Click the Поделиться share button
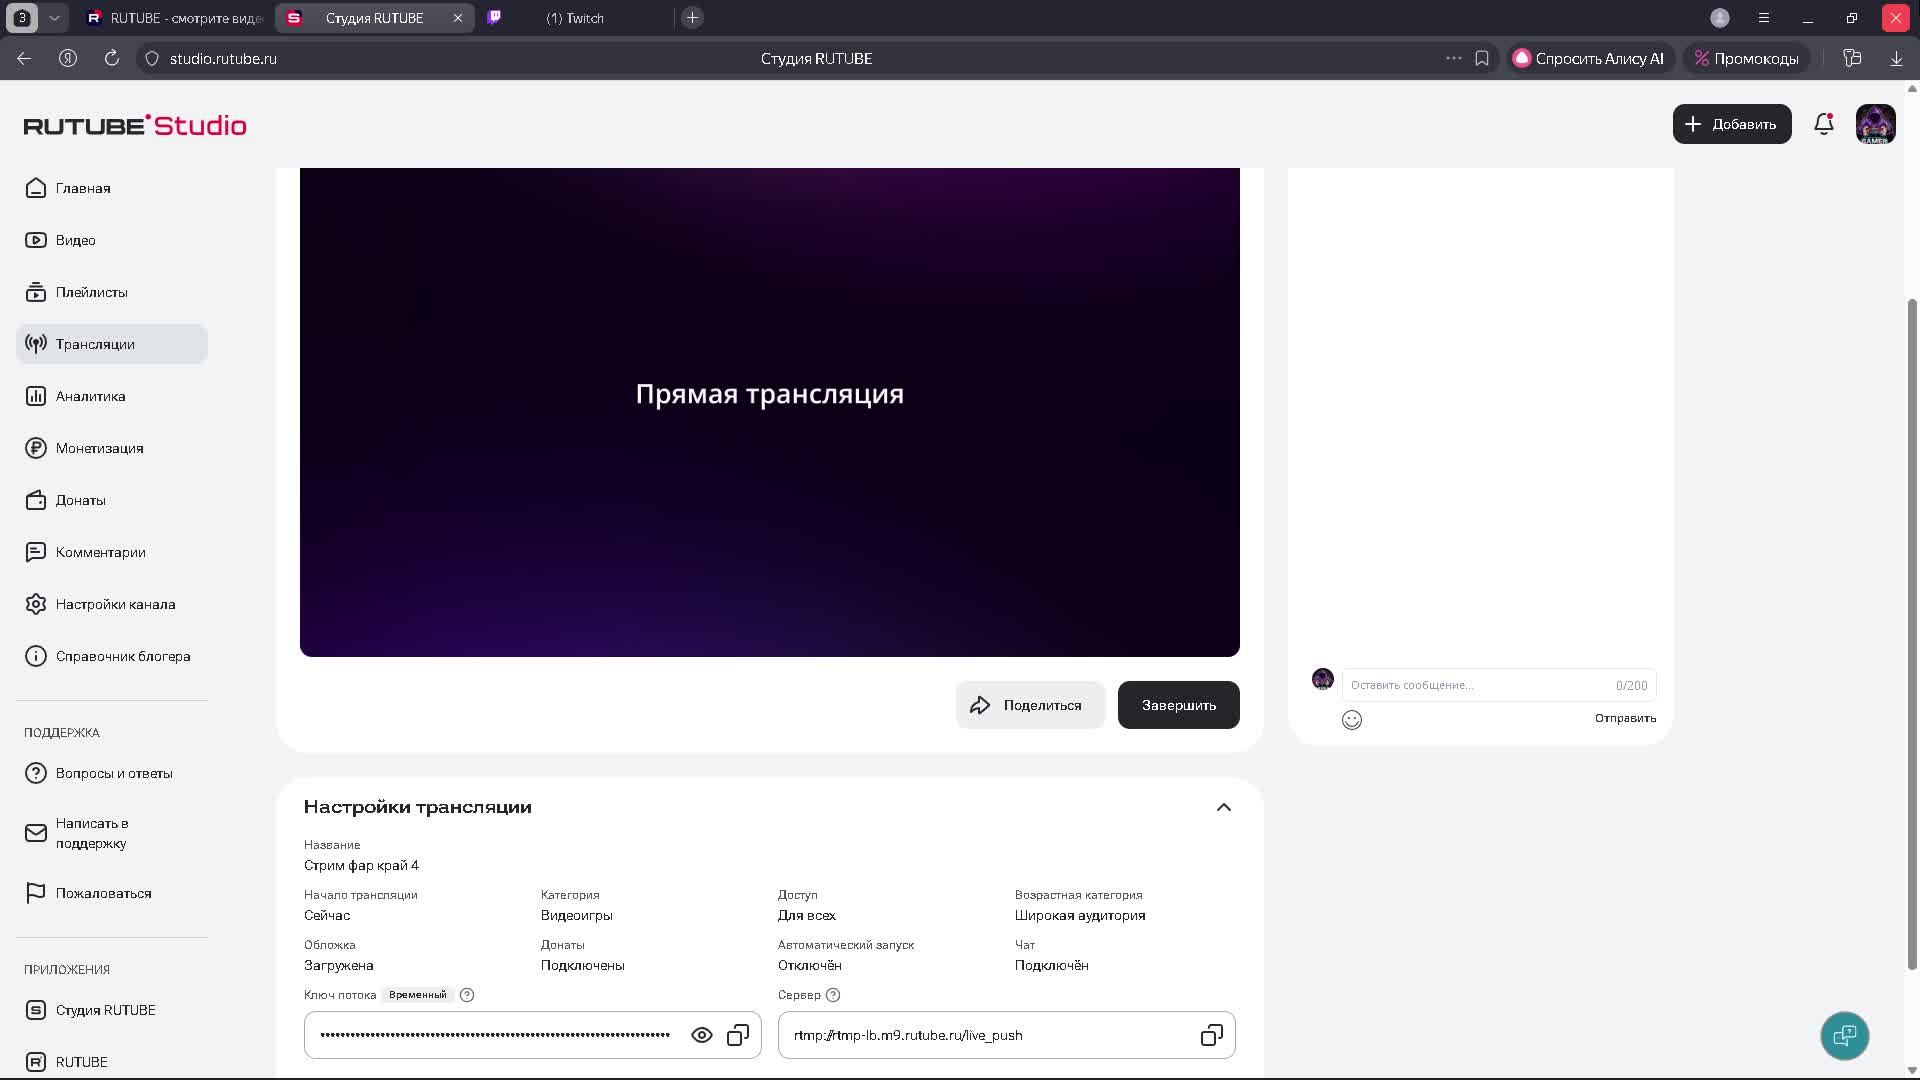The width and height of the screenshot is (1920, 1080). point(1029,705)
